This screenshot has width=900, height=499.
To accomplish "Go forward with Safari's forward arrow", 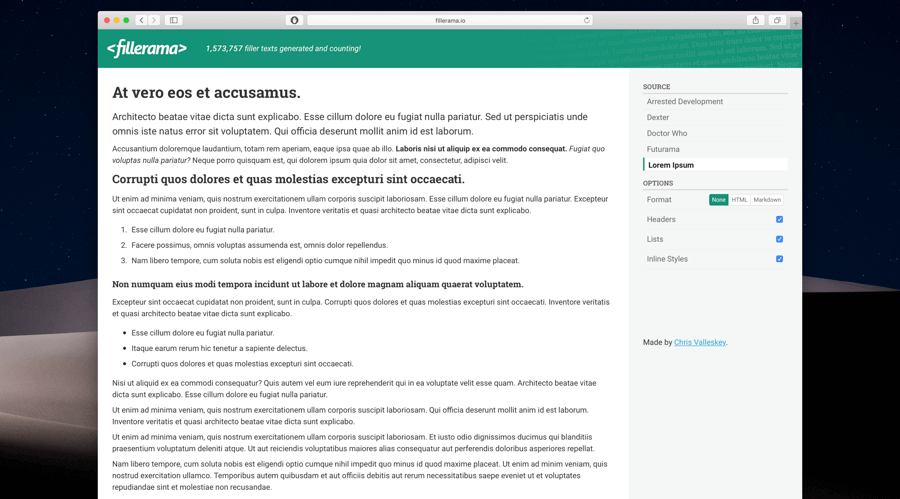I will tap(154, 20).
